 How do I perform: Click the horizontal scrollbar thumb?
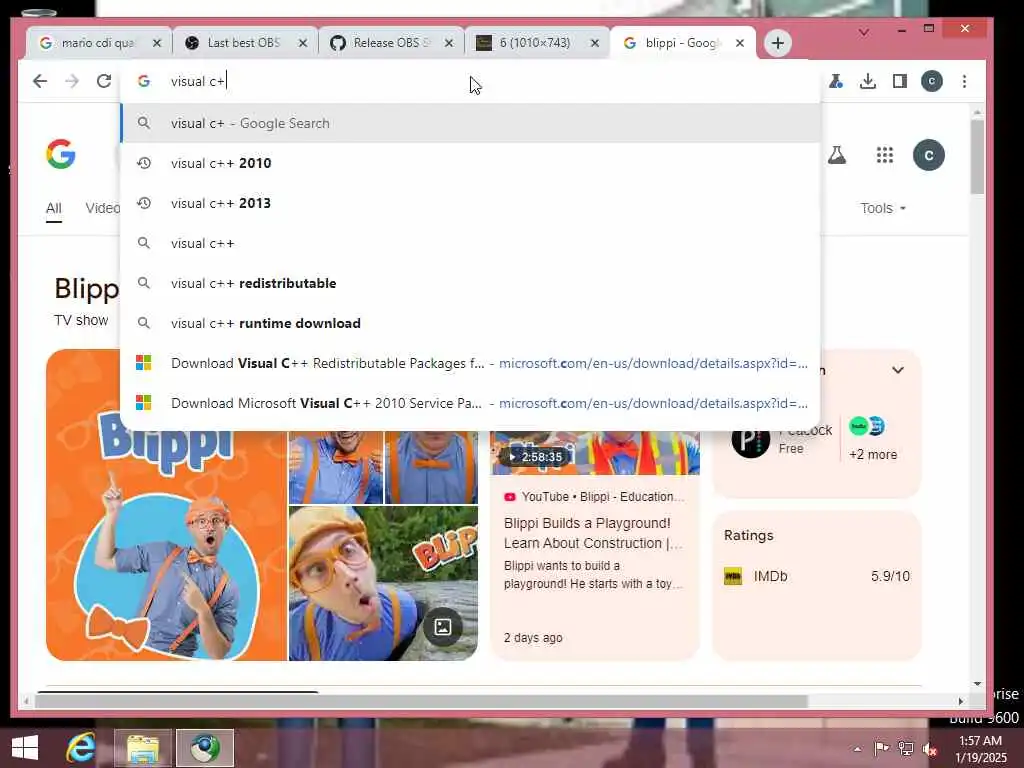click(421, 701)
